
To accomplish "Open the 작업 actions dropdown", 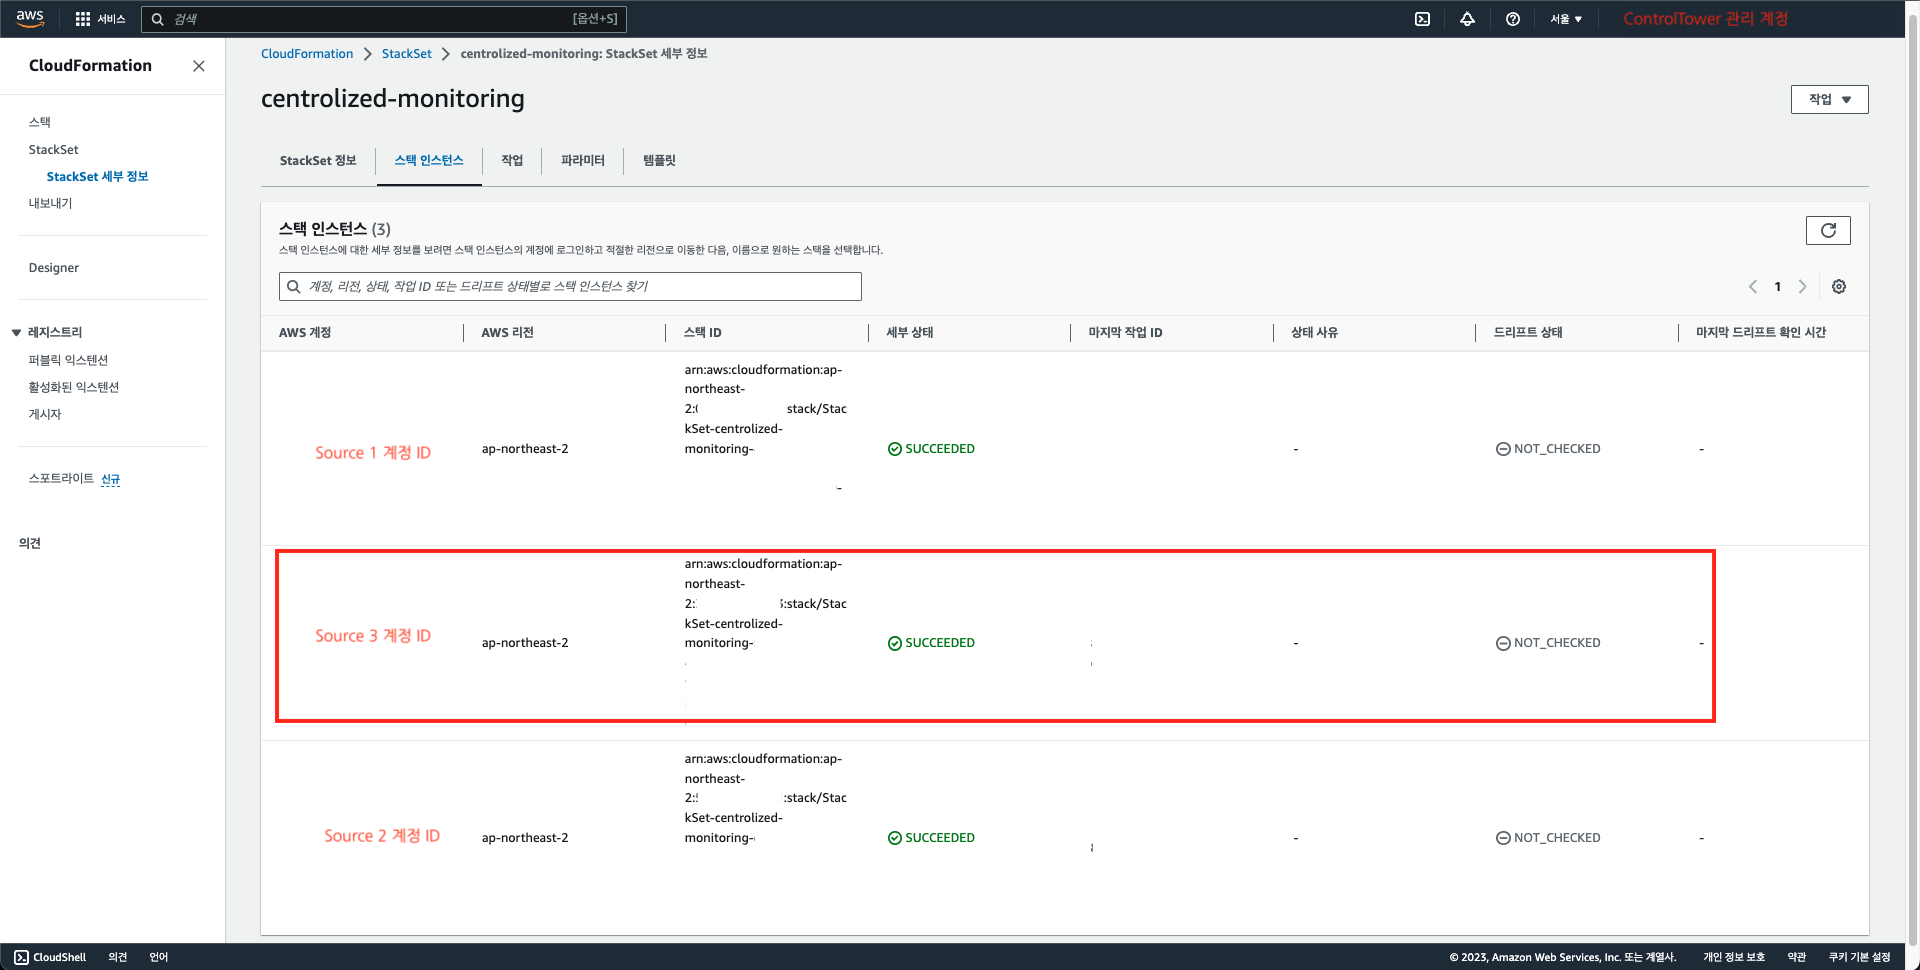I will (1829, 99).
